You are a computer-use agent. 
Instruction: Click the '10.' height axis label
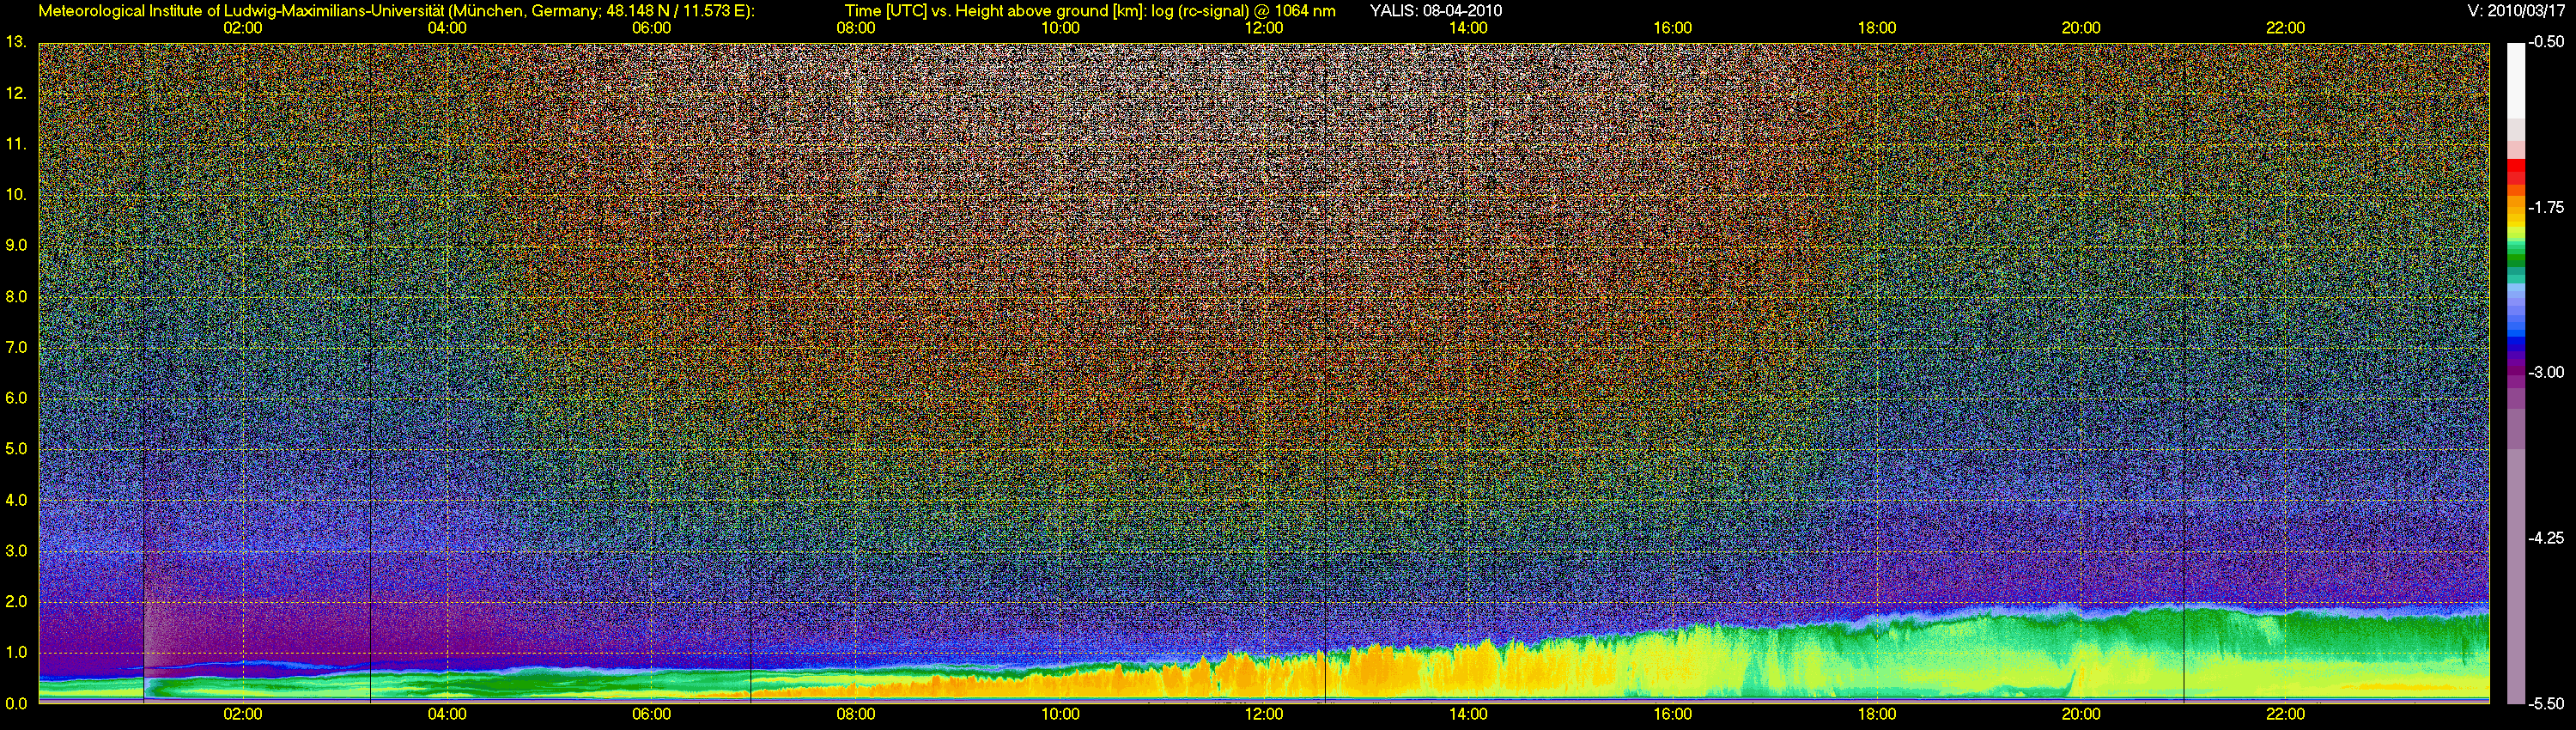[x=16, y=195]
